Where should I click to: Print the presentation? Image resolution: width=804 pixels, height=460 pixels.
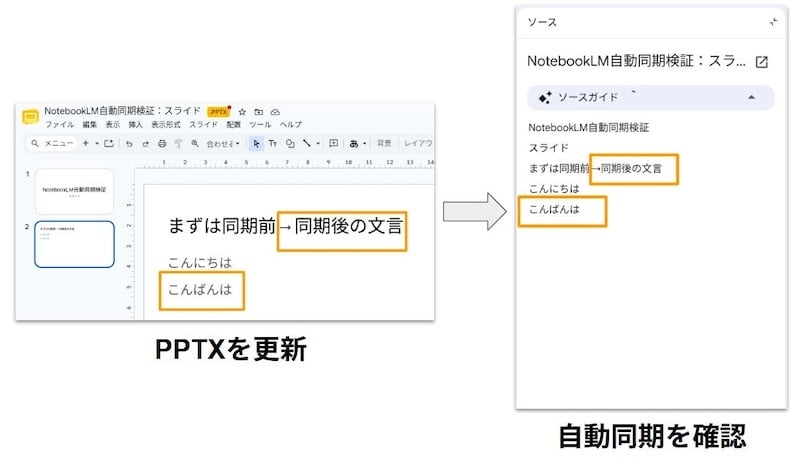(x=162, y=144)
